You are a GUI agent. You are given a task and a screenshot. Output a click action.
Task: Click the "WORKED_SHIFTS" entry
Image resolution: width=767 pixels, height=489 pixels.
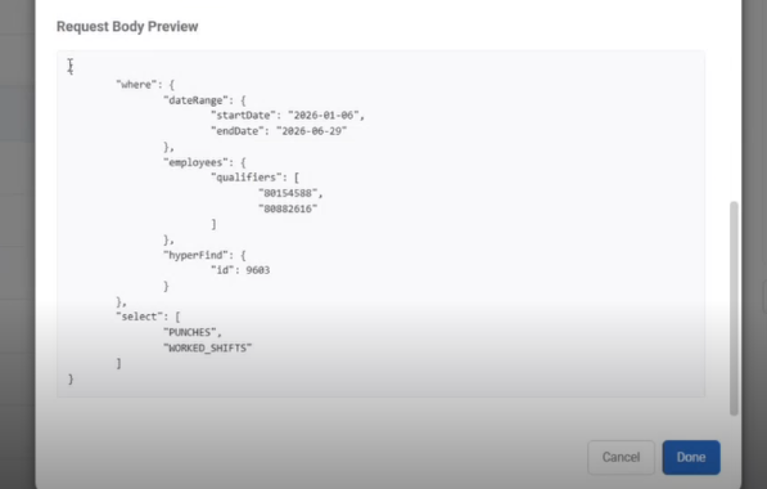pos(208,348)
